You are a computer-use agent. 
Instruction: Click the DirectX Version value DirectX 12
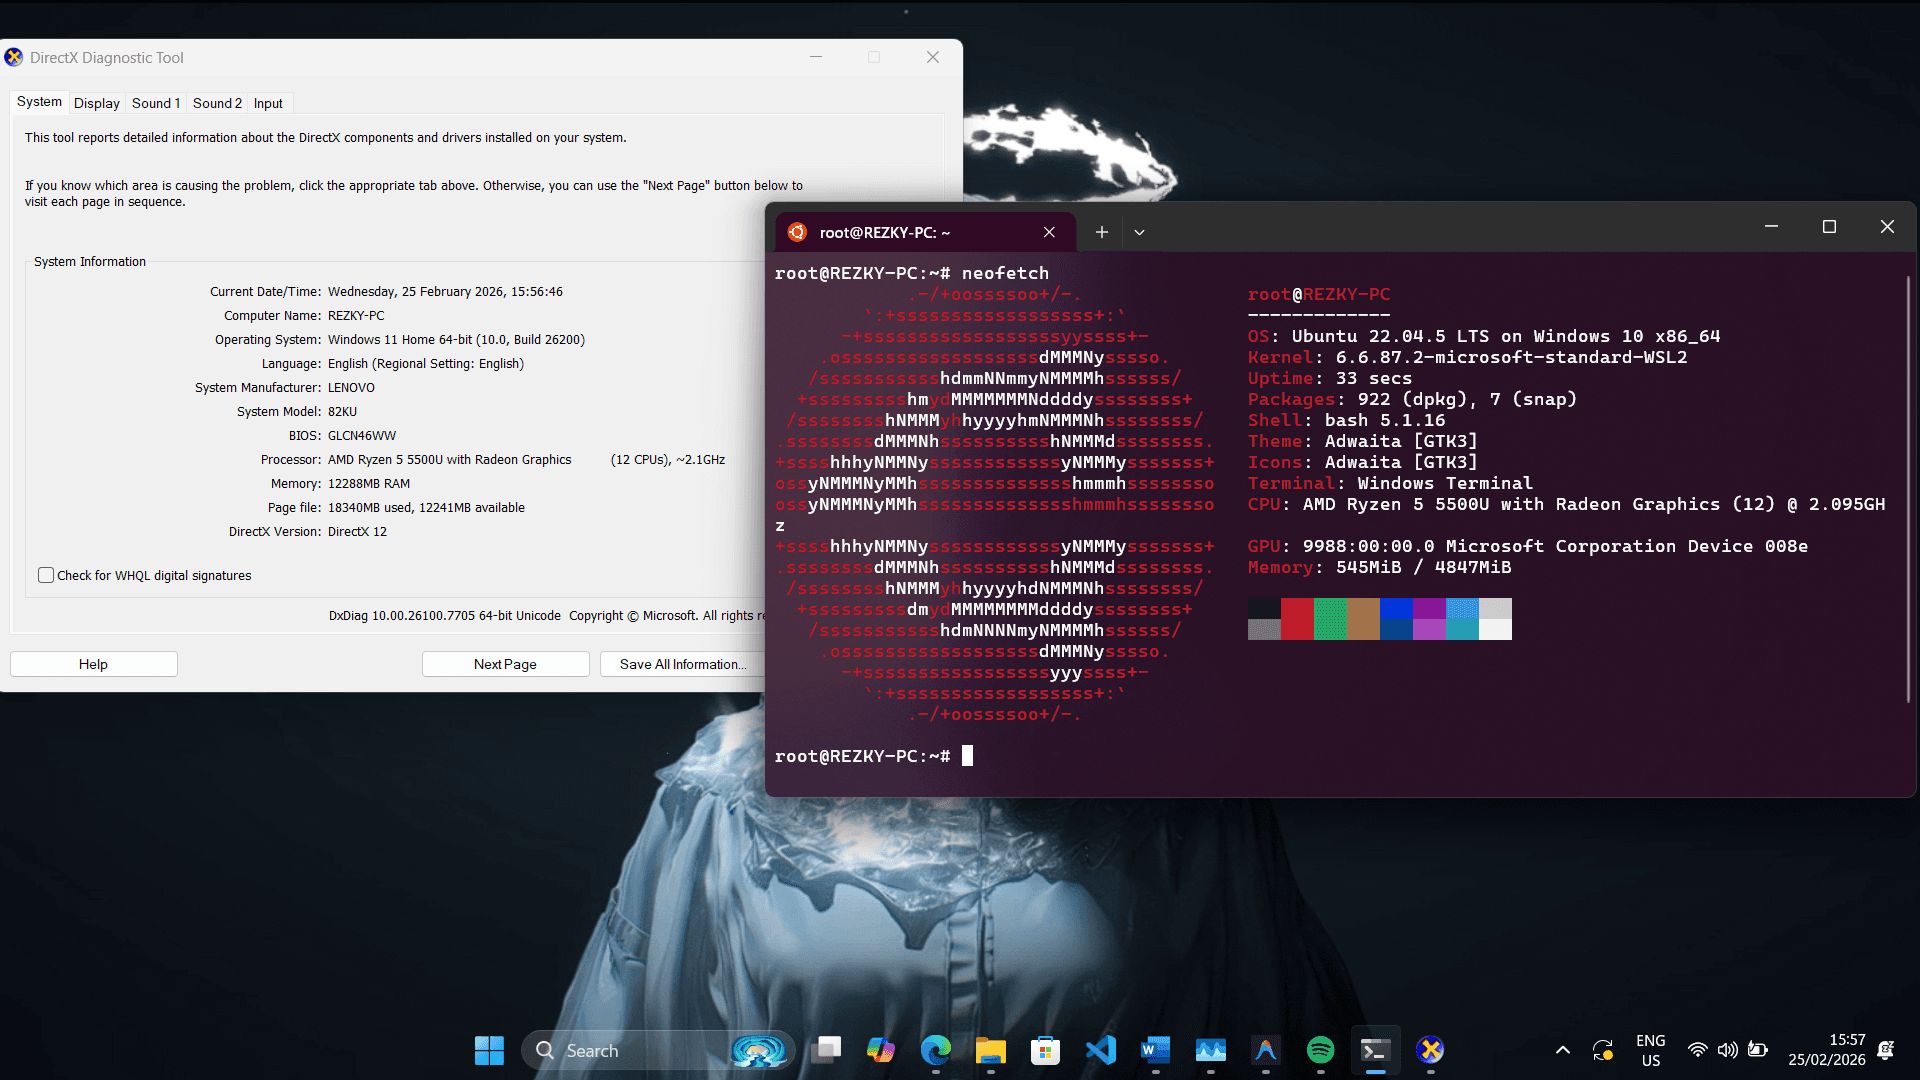(x=357, y=532)
